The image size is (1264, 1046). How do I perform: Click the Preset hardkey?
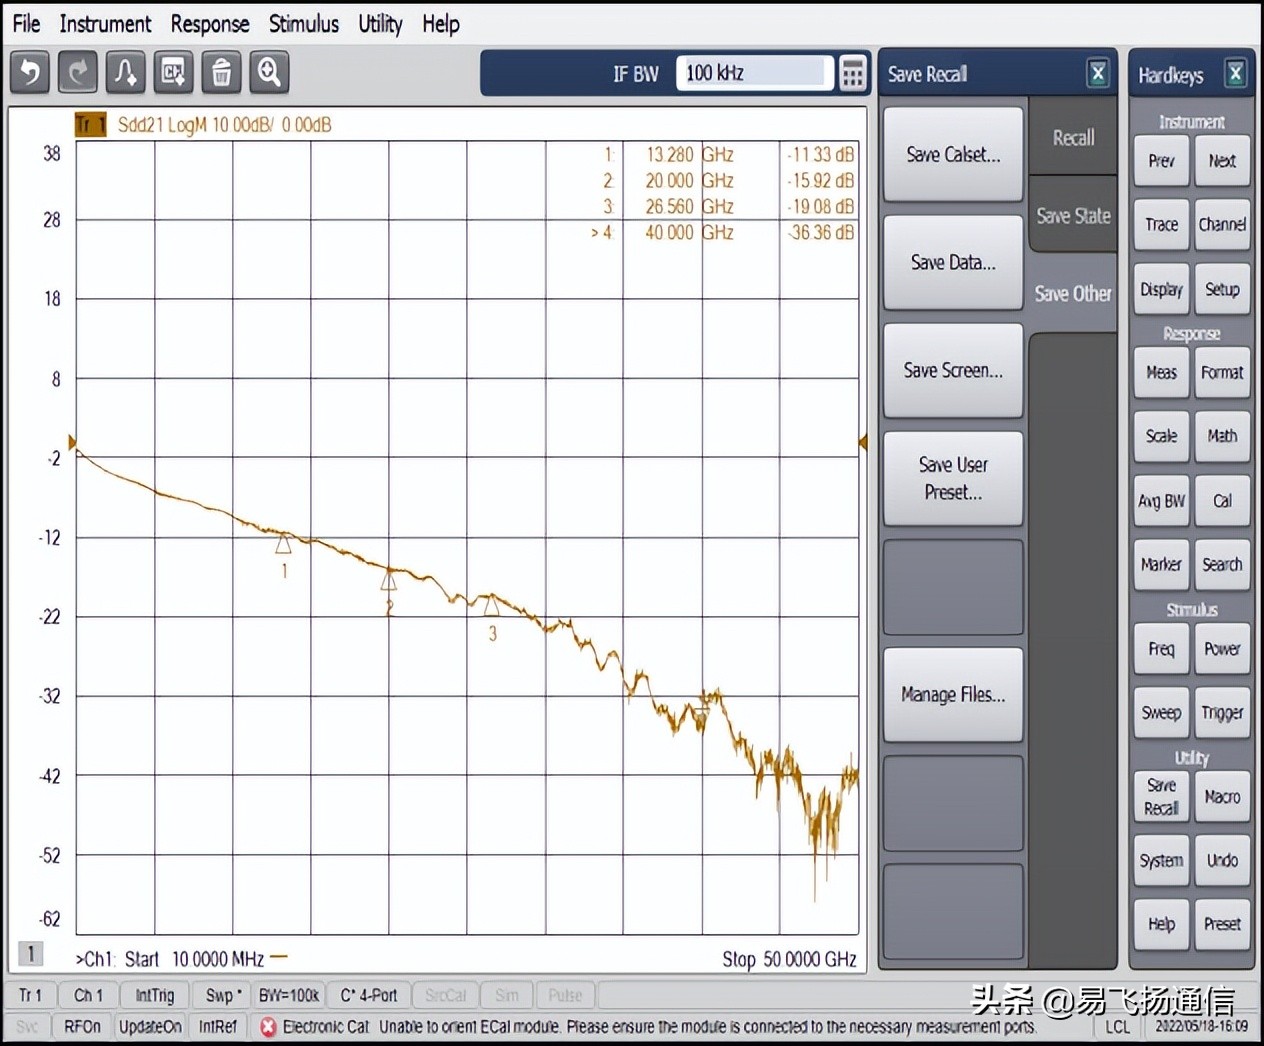(x=1222, y=924)
